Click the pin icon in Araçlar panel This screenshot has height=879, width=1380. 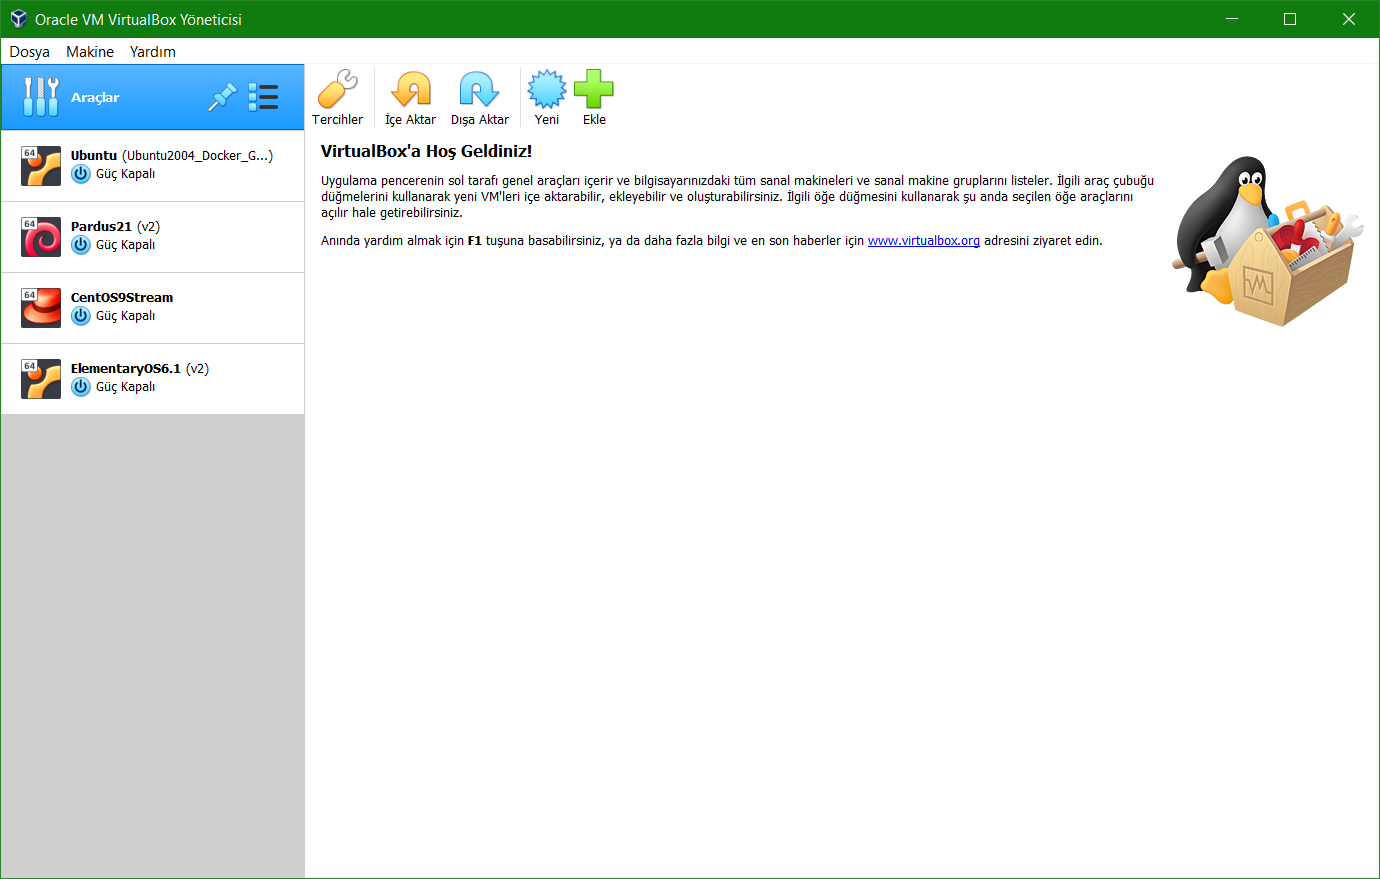(222, 97)
